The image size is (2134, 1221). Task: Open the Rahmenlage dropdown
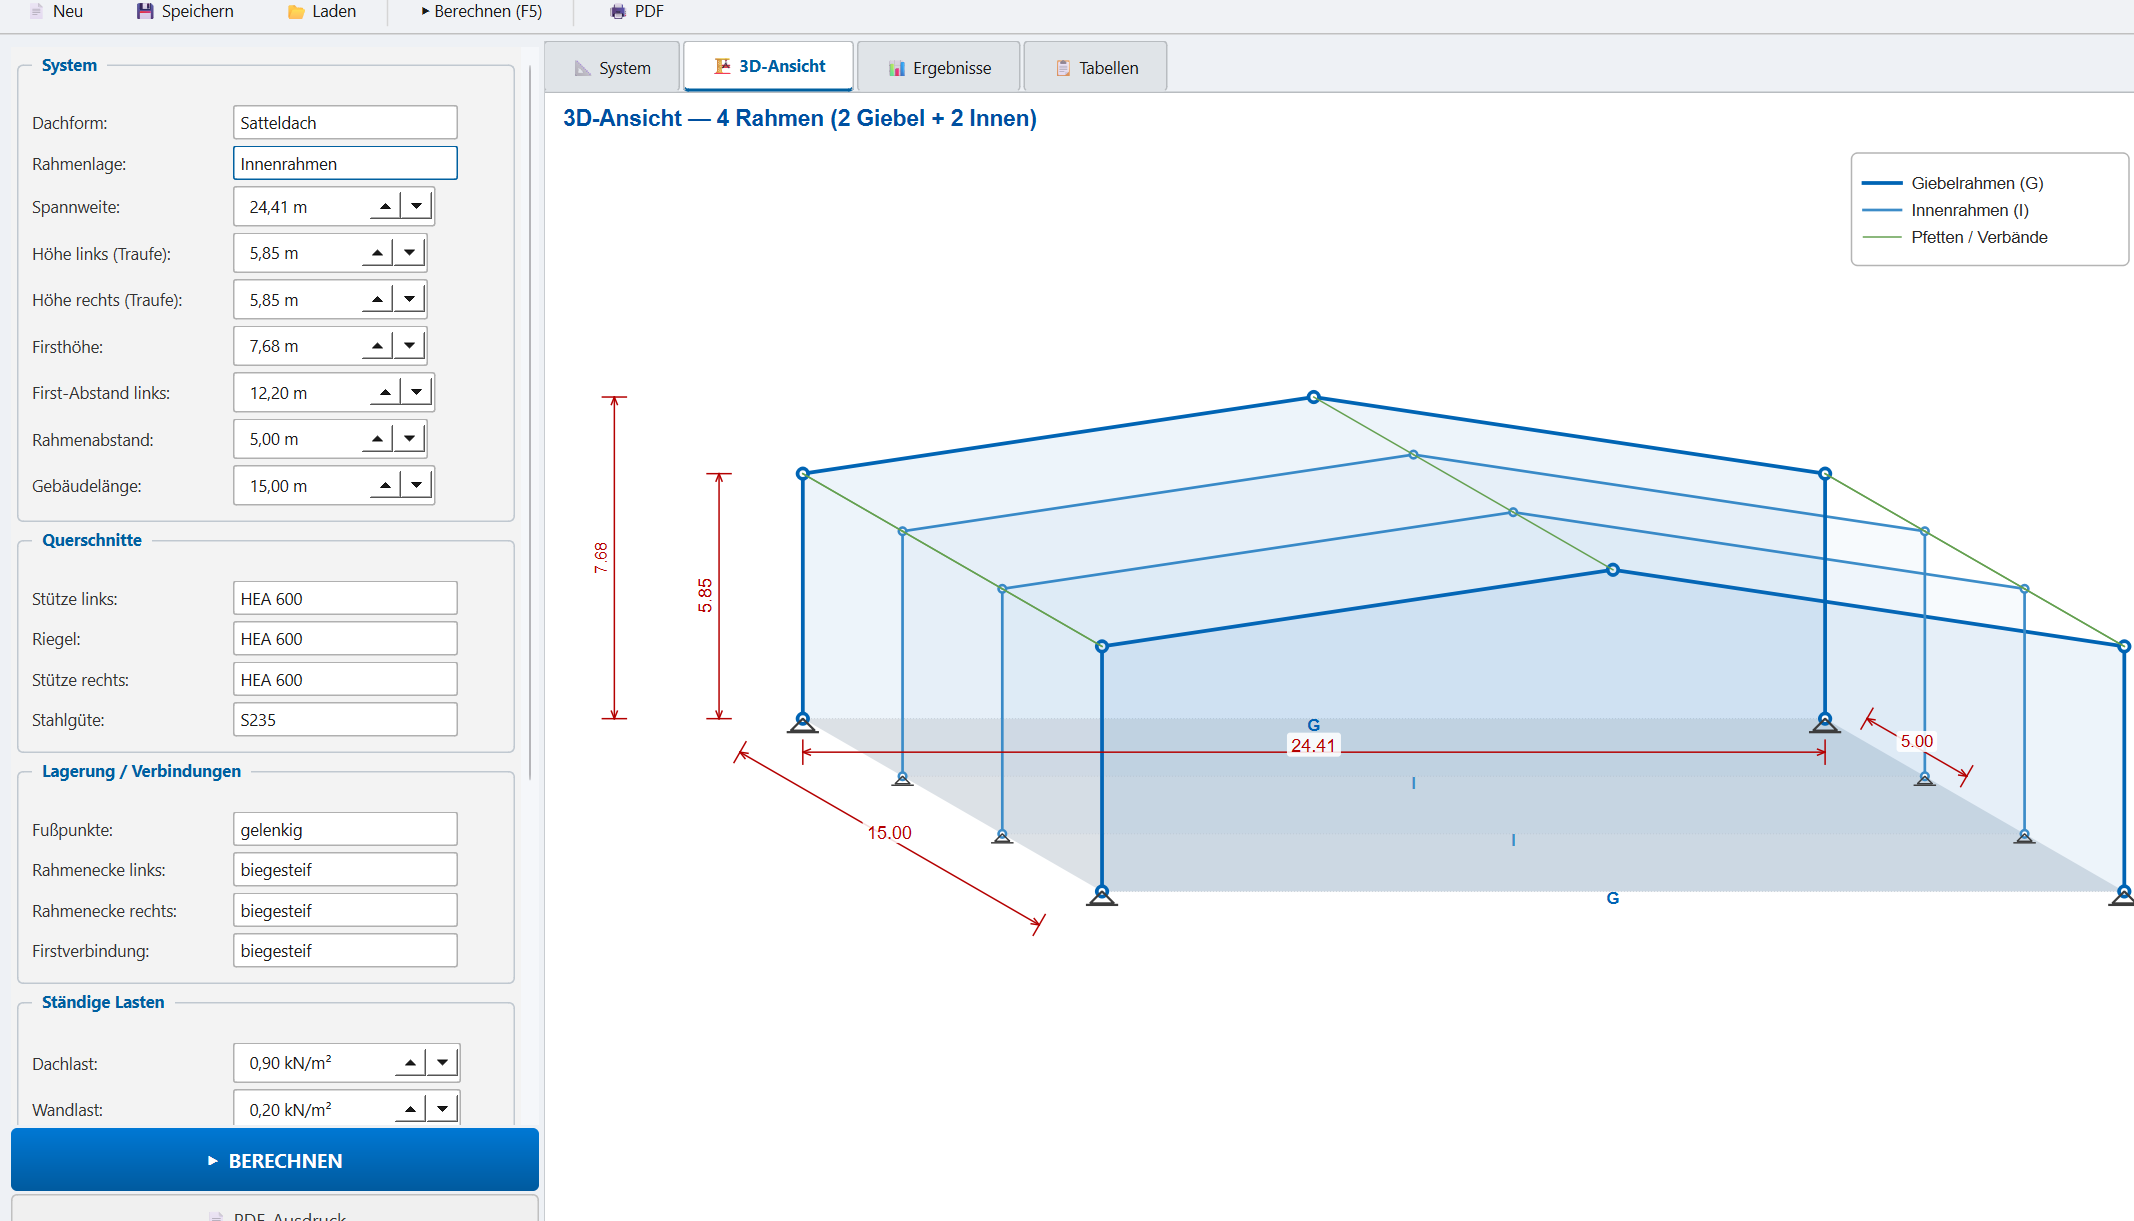[x=345, y=164]
